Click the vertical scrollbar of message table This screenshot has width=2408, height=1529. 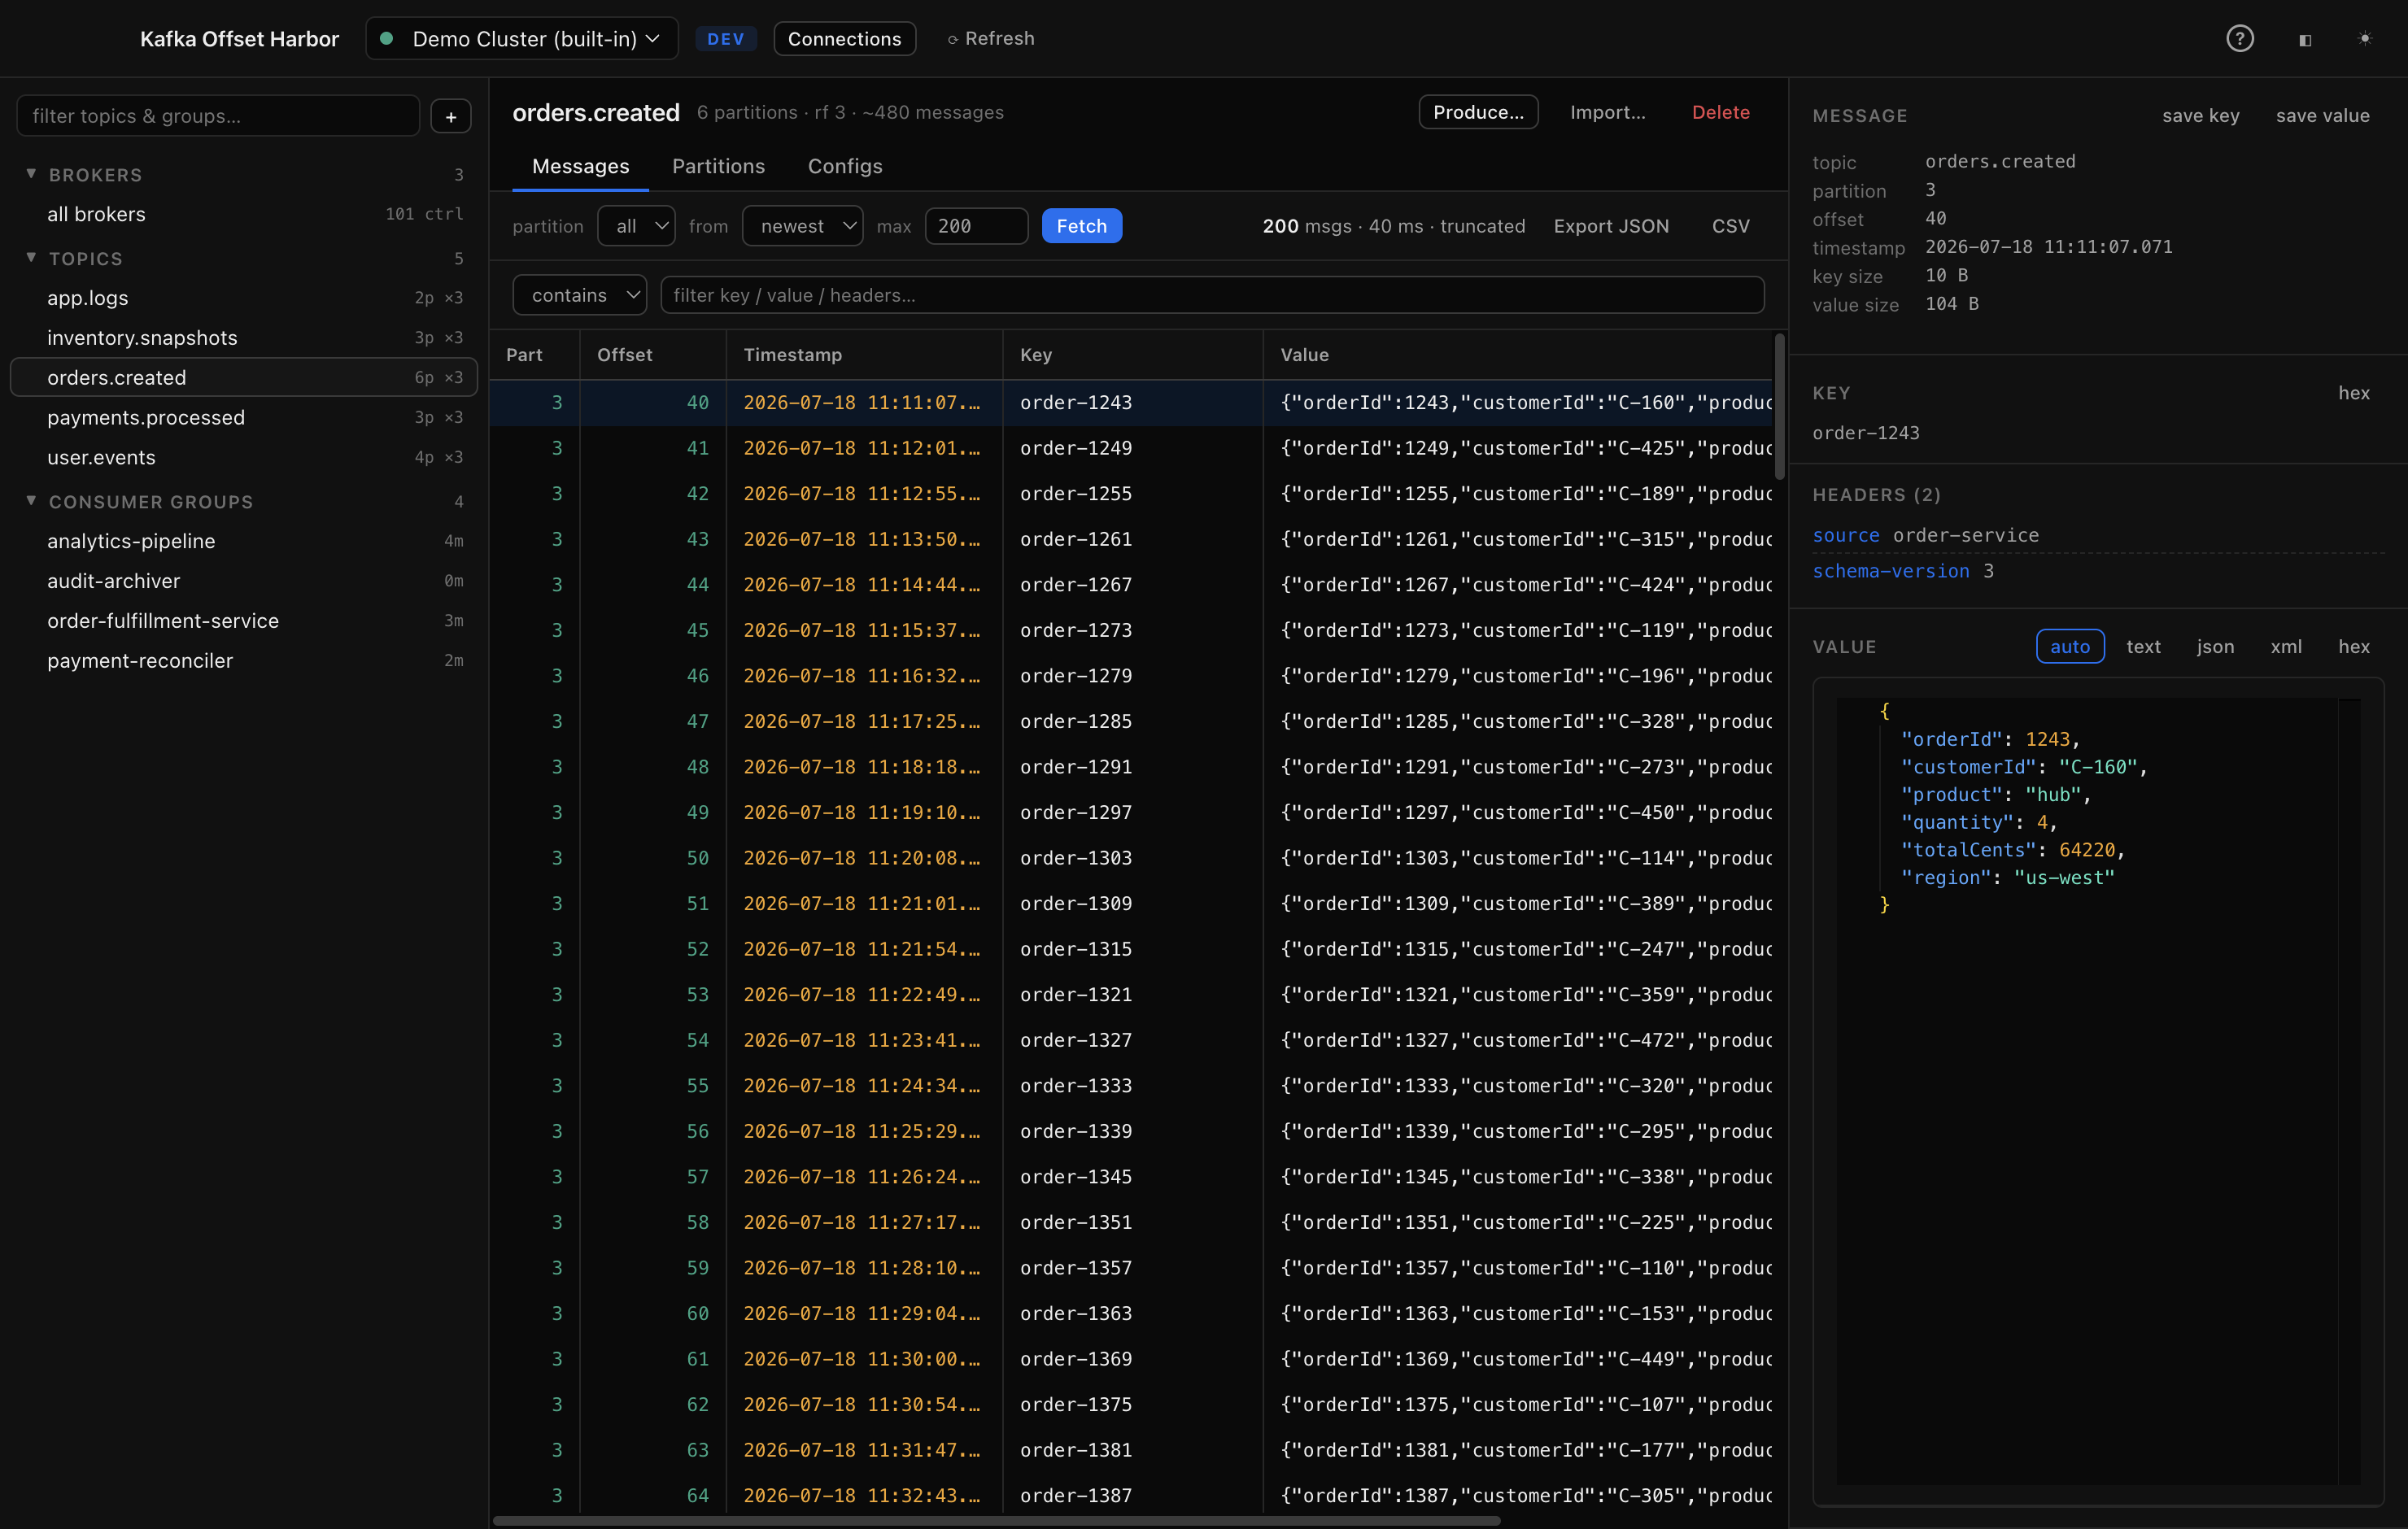pos(1779,407)
